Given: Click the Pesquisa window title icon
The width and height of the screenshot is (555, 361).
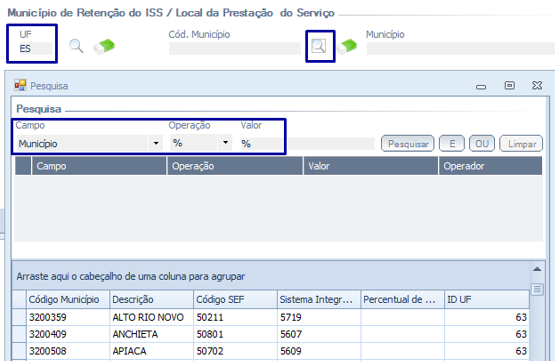Looking at the screenshot, I should [20, 85].
